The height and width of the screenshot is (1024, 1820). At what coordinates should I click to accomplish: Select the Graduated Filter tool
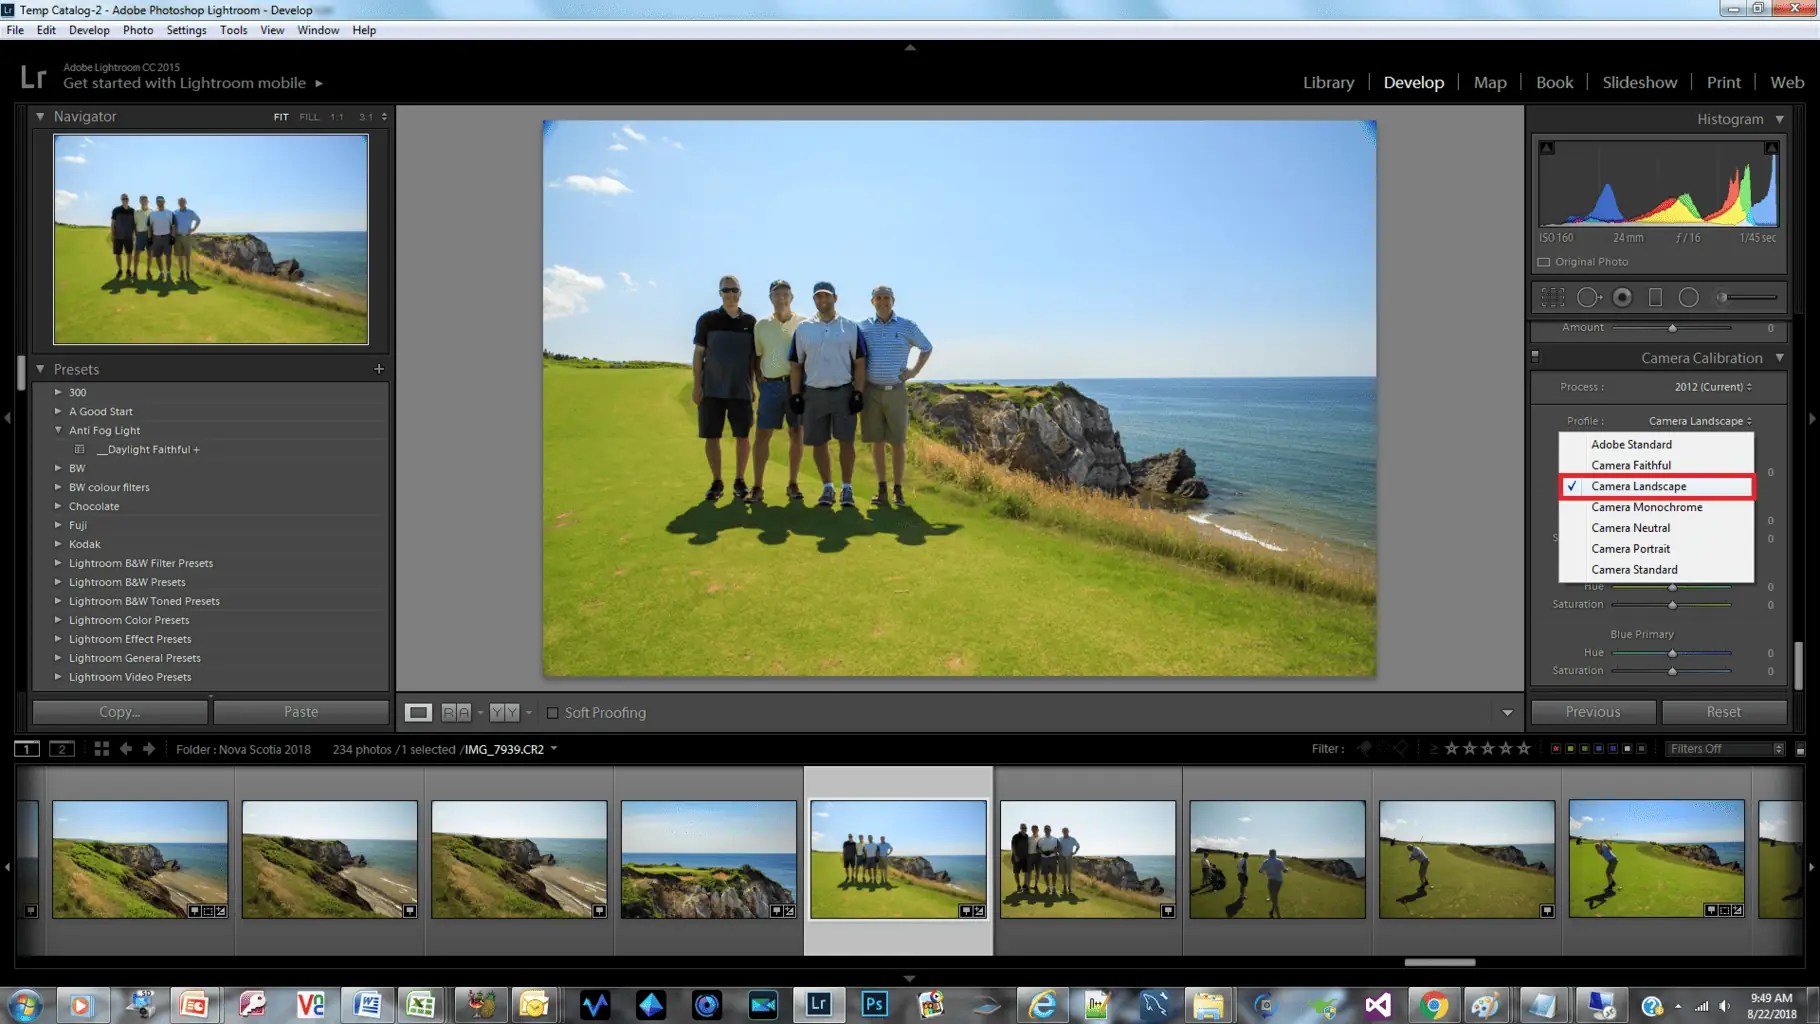[x=1655, y=297]
